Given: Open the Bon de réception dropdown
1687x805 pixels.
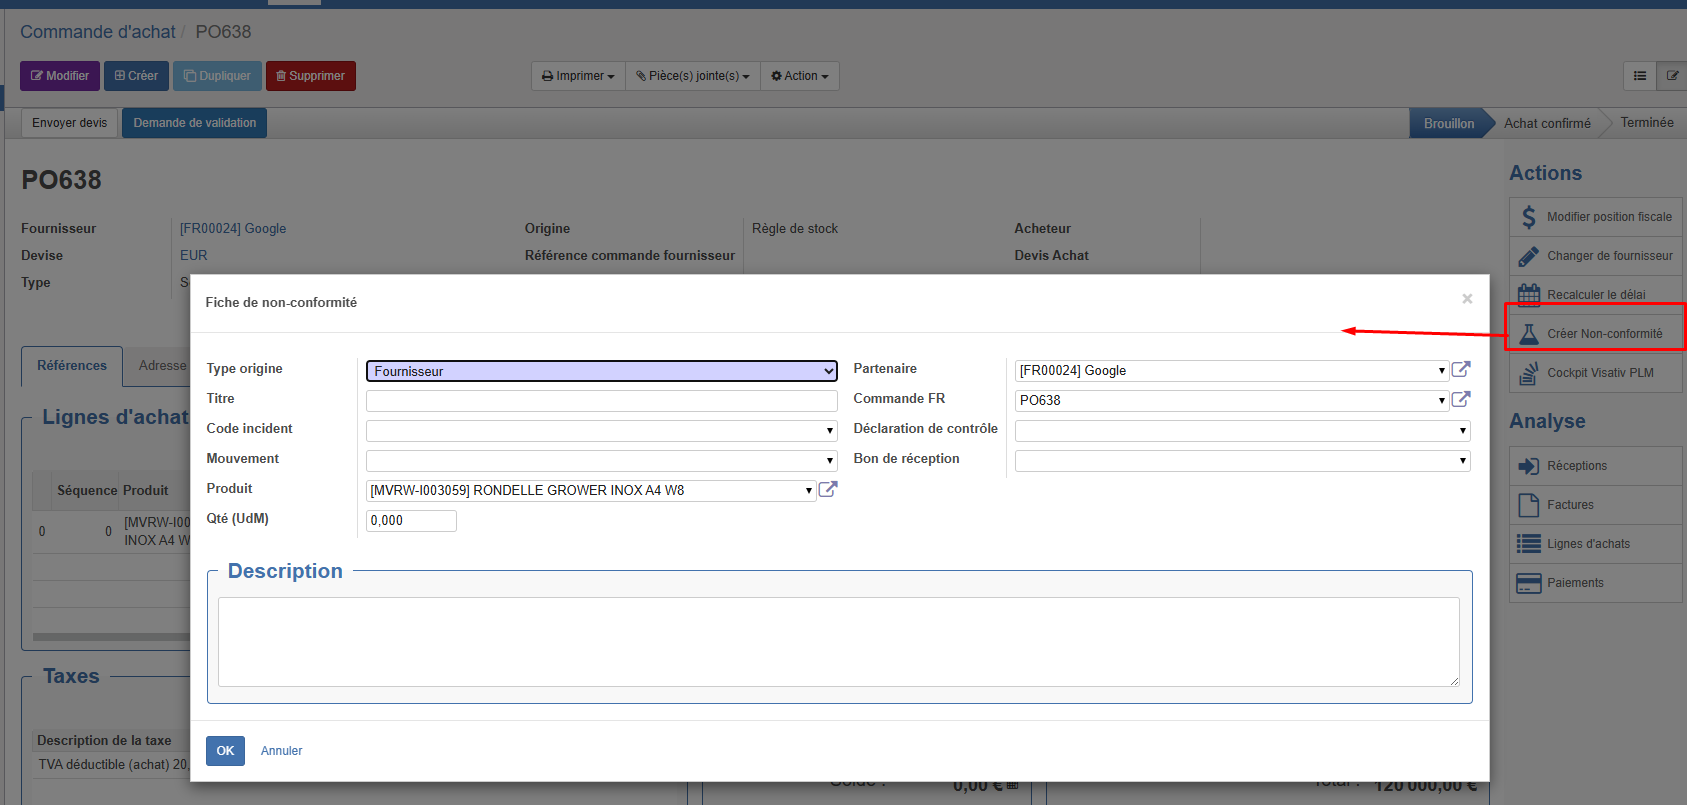Looking at the screenshot, I should point(1242,461).
